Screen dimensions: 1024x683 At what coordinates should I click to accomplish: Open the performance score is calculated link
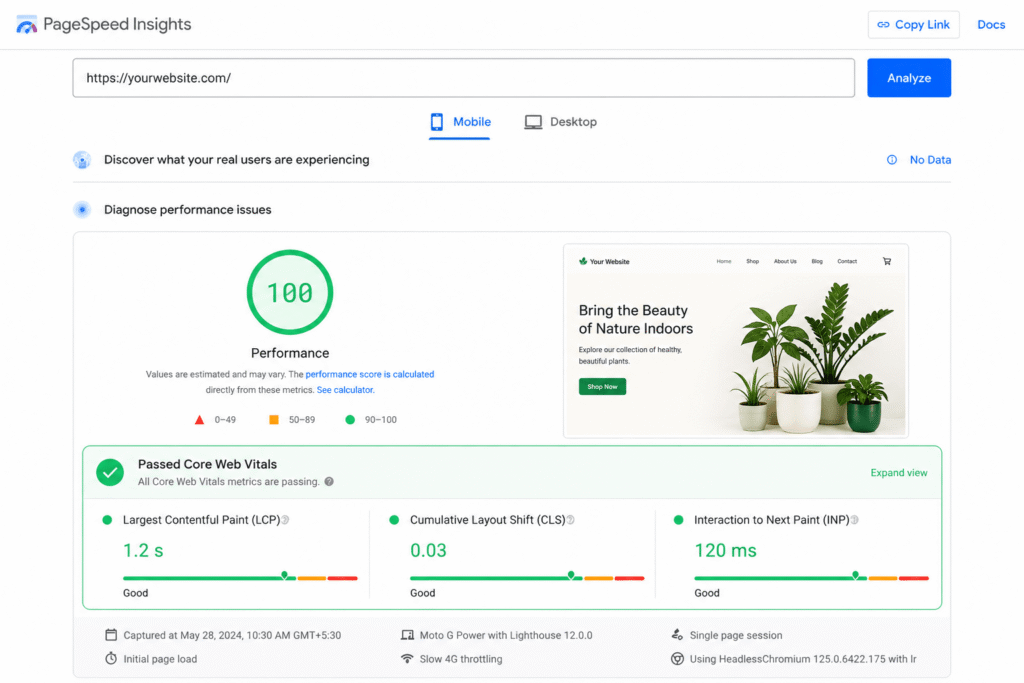[x=370, y=374]
